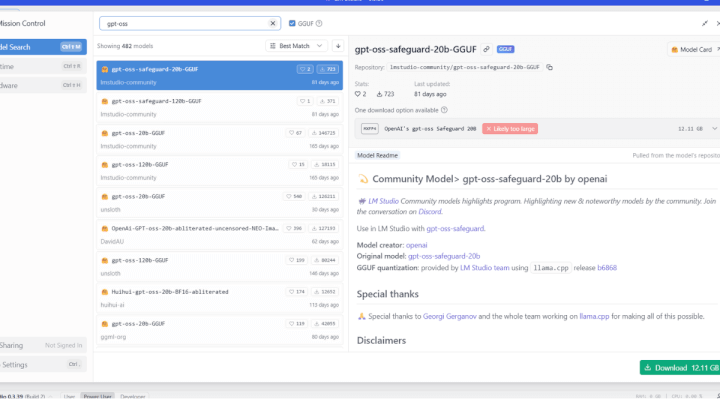The width and height of the screenshot is (720, 405).
Task: Follow the LM Studio link in readme
Action: coord(383,201)
